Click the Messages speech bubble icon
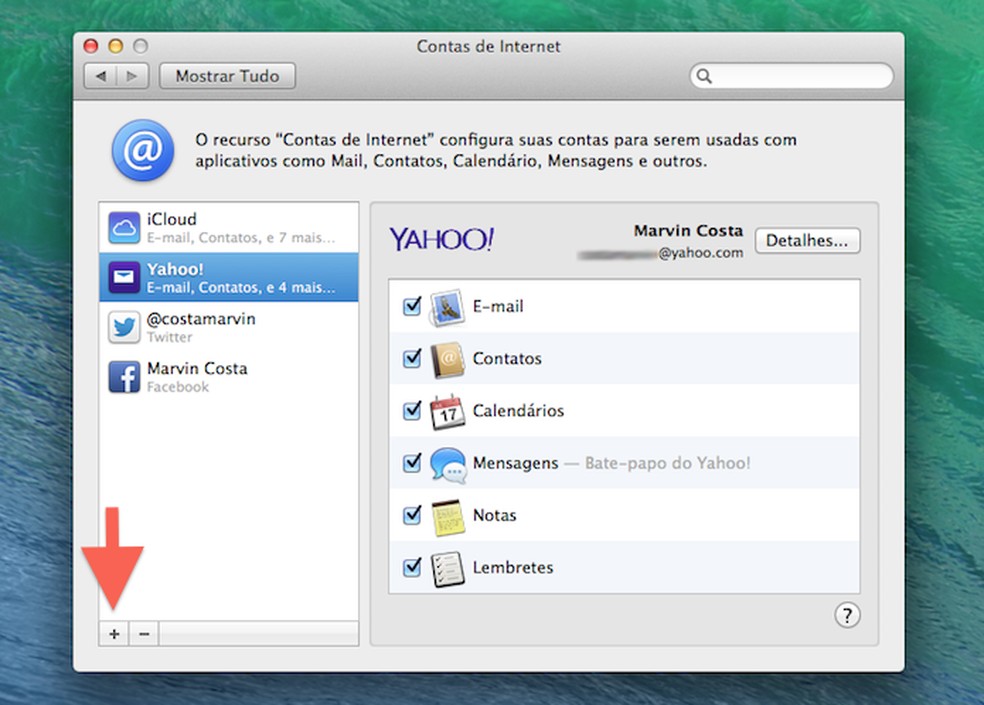Image resolution: width=984 pixels, height=705 pixels. 449,462
